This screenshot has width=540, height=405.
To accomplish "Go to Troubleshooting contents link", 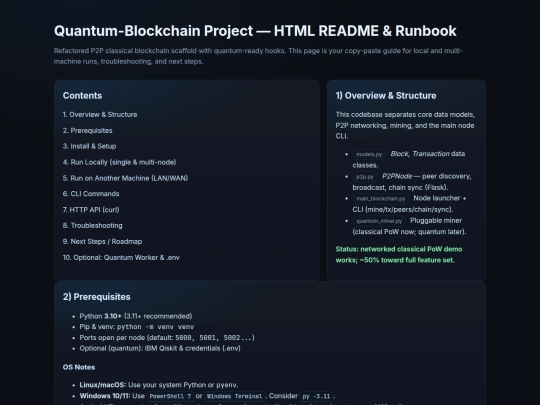I will coord(93,226).
